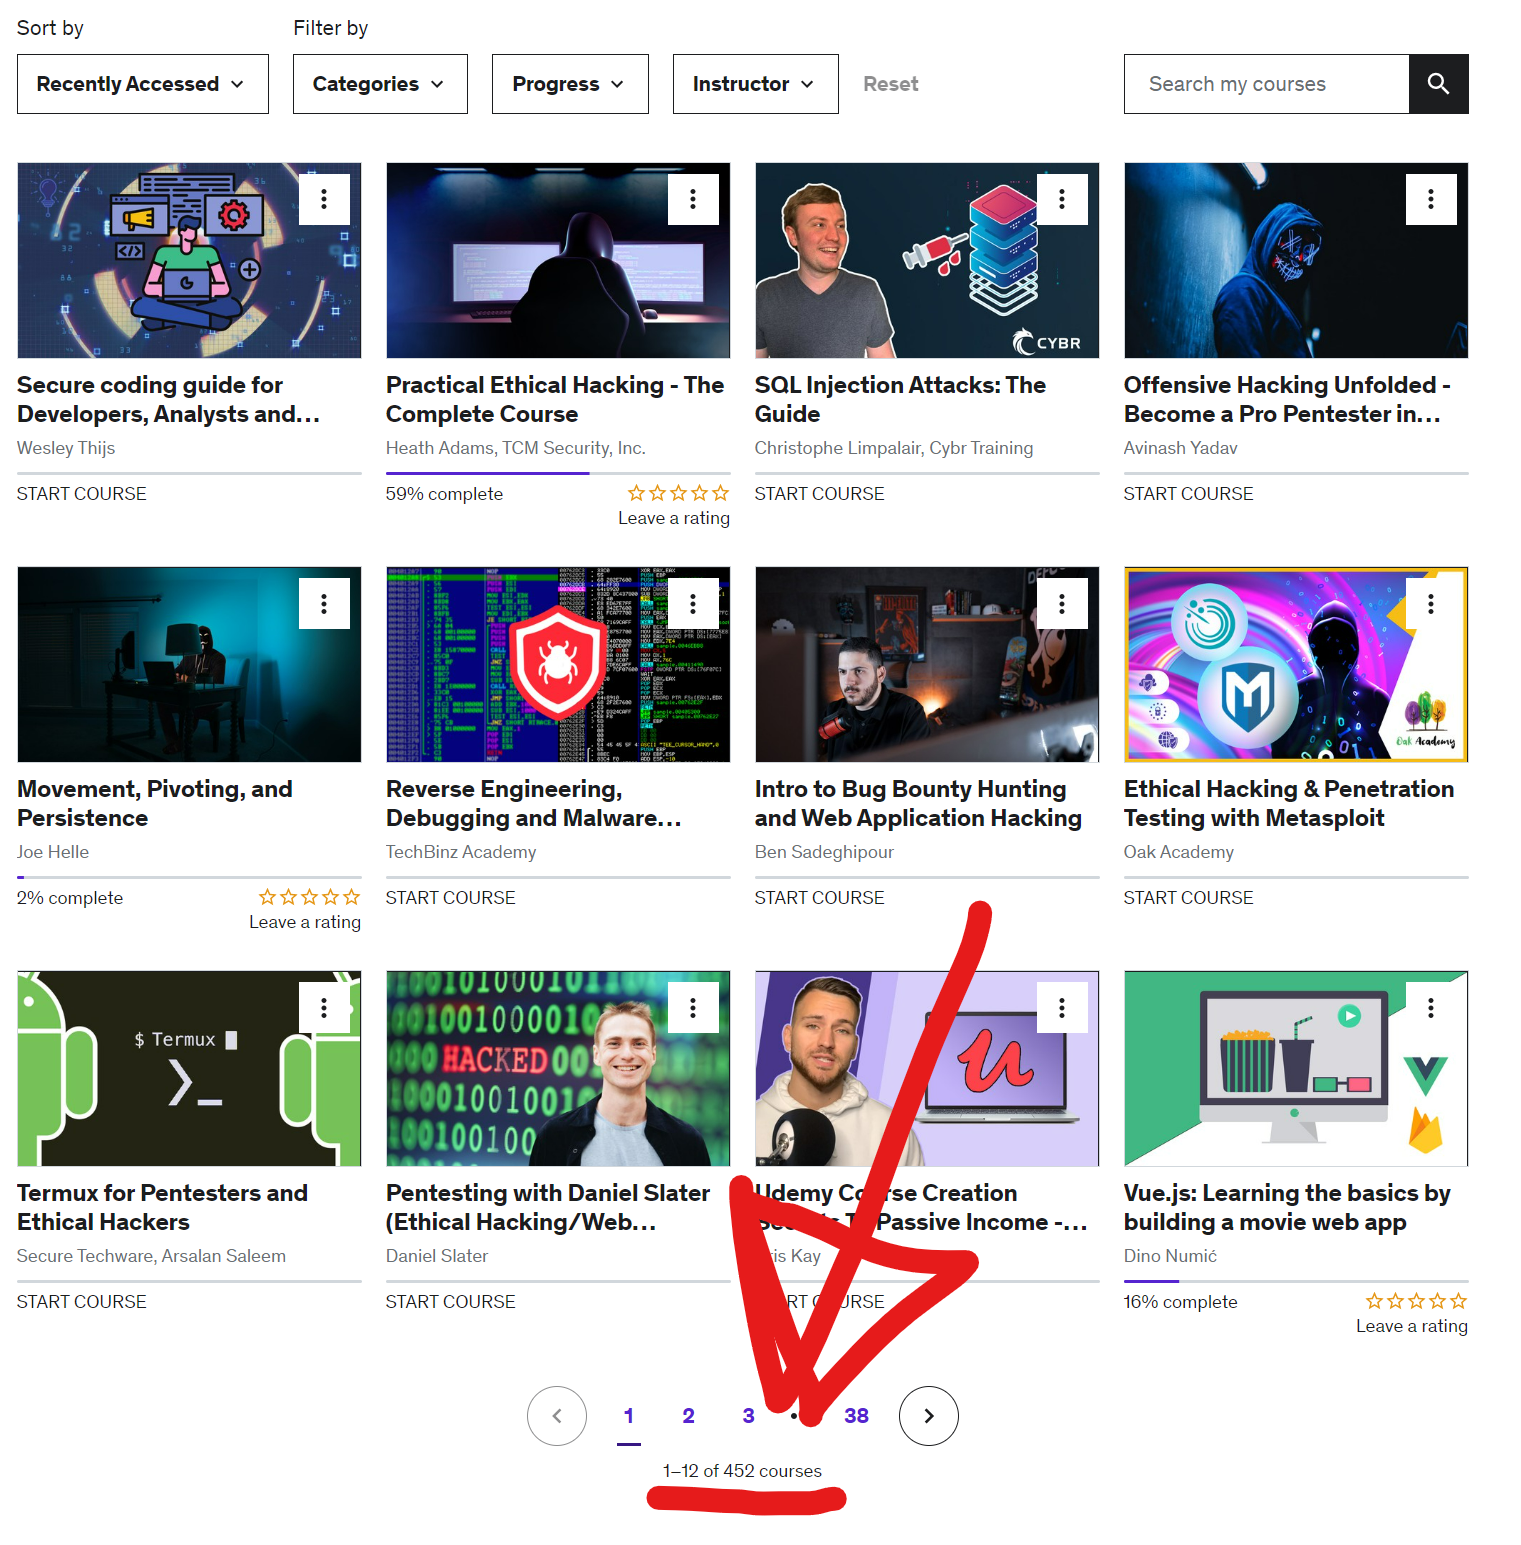
Task: Go to previous page with left arrow
Action: click(x=557, y=1415)
